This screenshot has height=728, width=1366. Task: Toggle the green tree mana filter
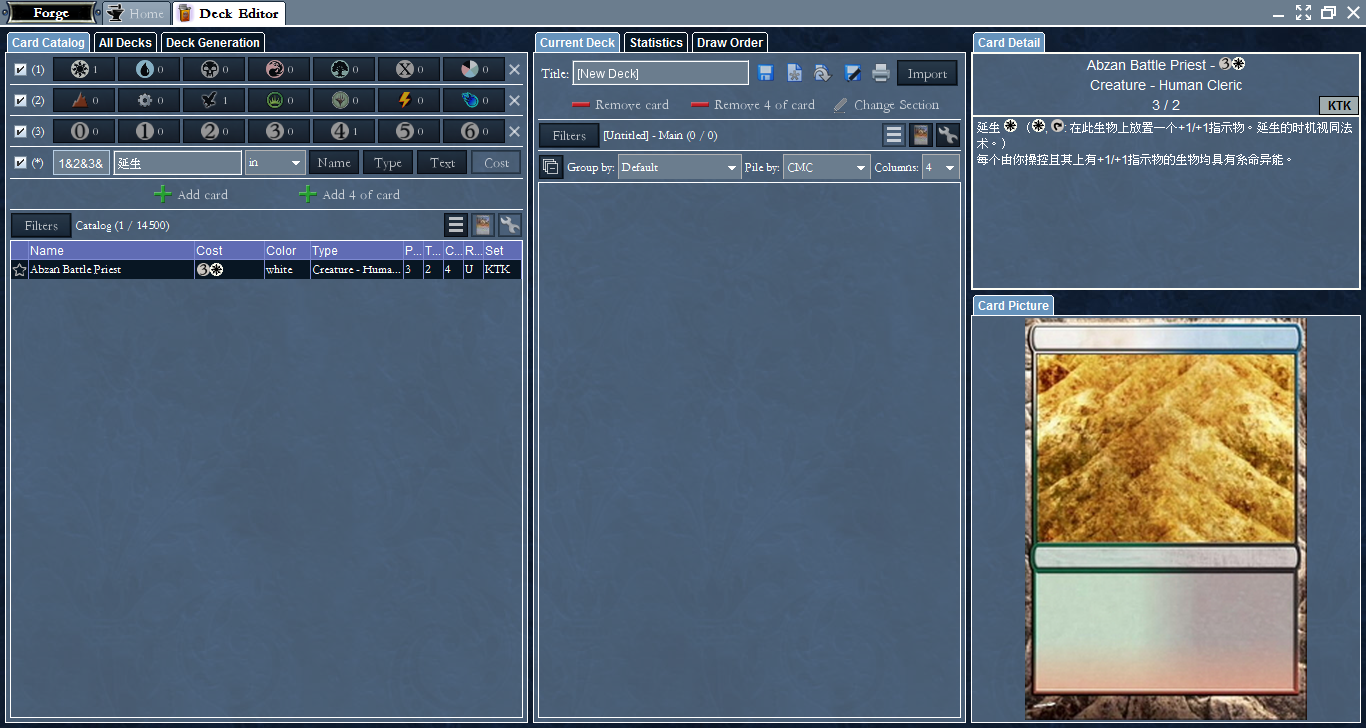(344, 70)
